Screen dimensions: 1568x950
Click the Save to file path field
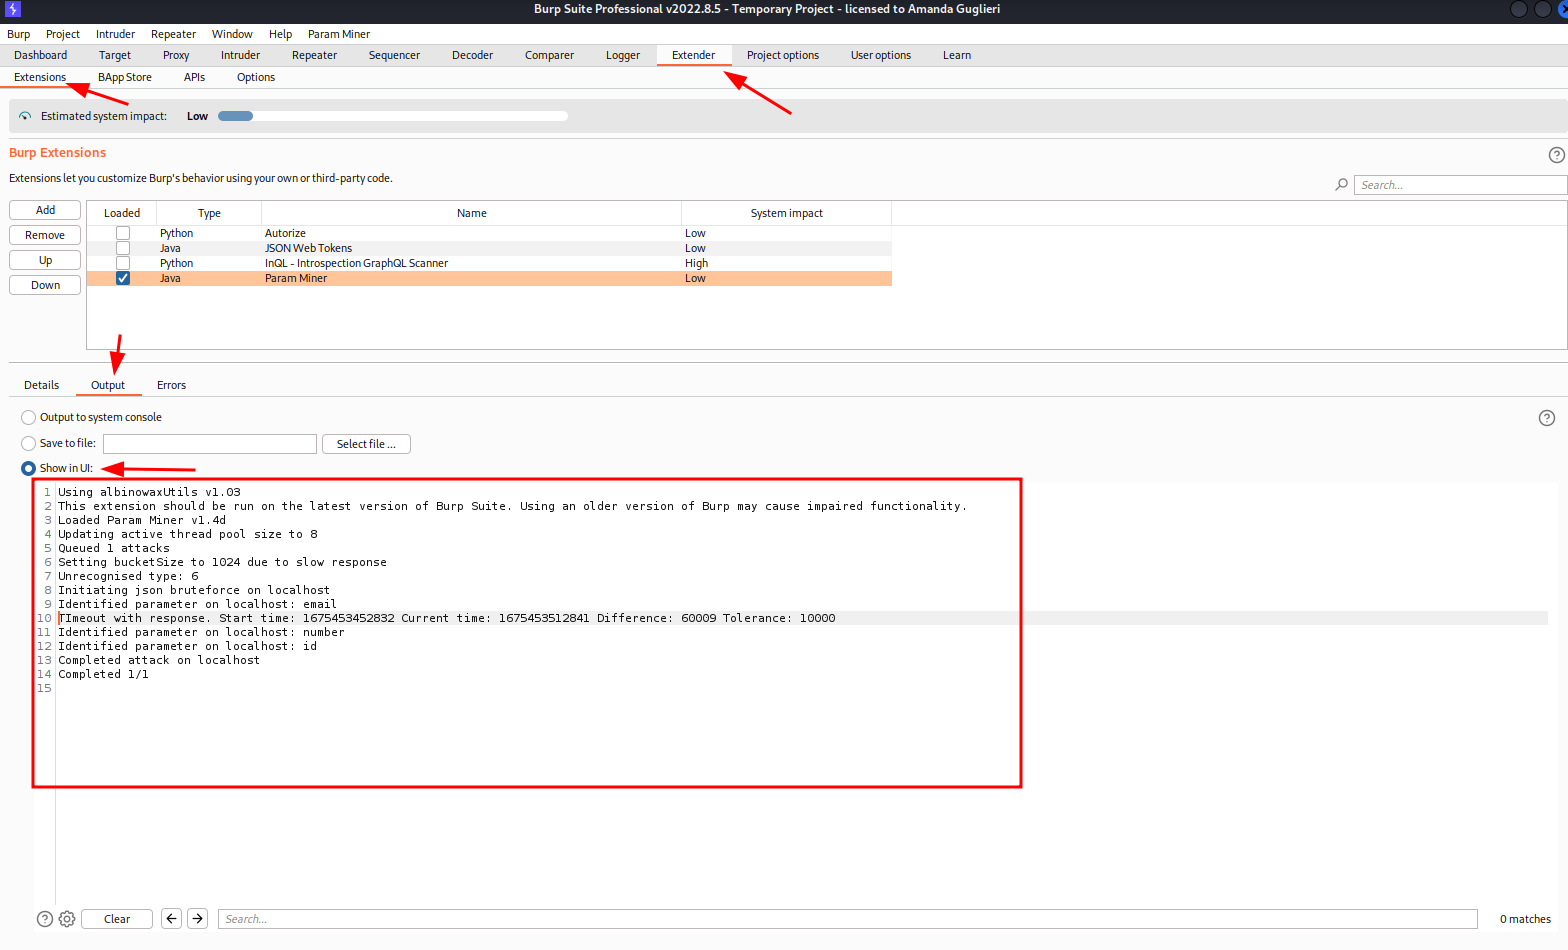pos(210,444)
